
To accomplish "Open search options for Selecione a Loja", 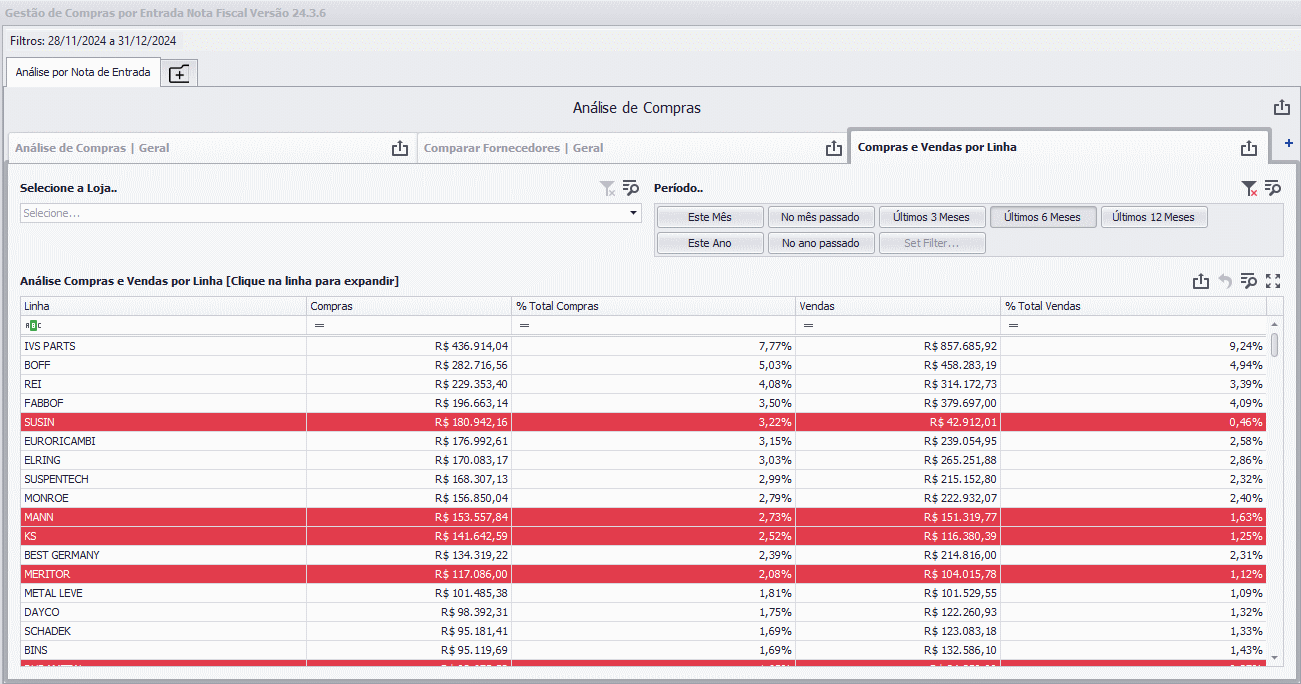I will [630, 188].
